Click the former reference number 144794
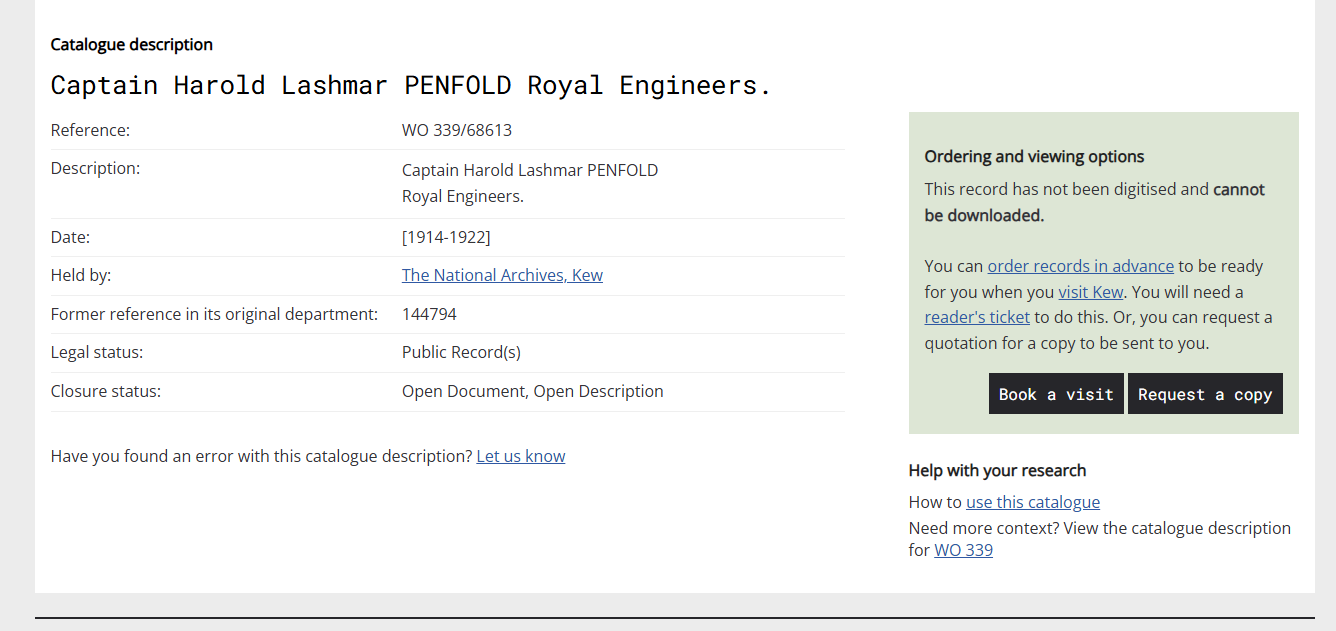The height and width of the screenshot is (631, 1336). (x=429, y=314)
